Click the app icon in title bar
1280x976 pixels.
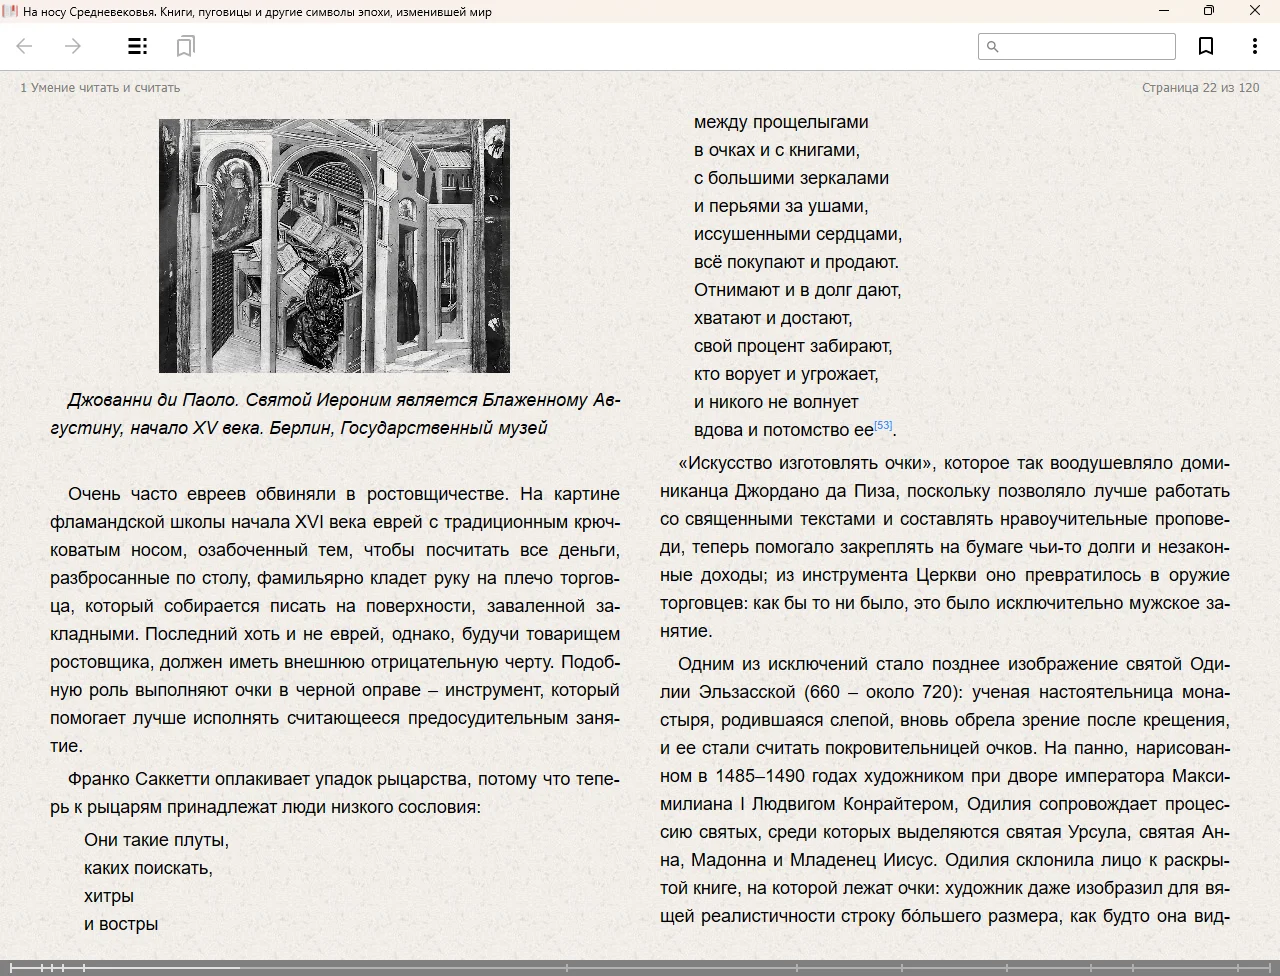click(x=10, y=11)
